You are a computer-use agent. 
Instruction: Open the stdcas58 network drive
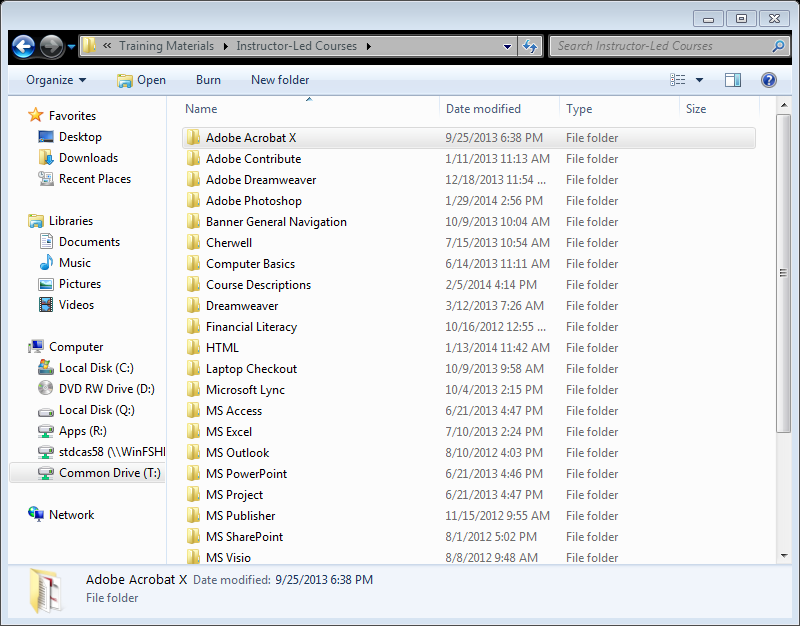(112, 452)
